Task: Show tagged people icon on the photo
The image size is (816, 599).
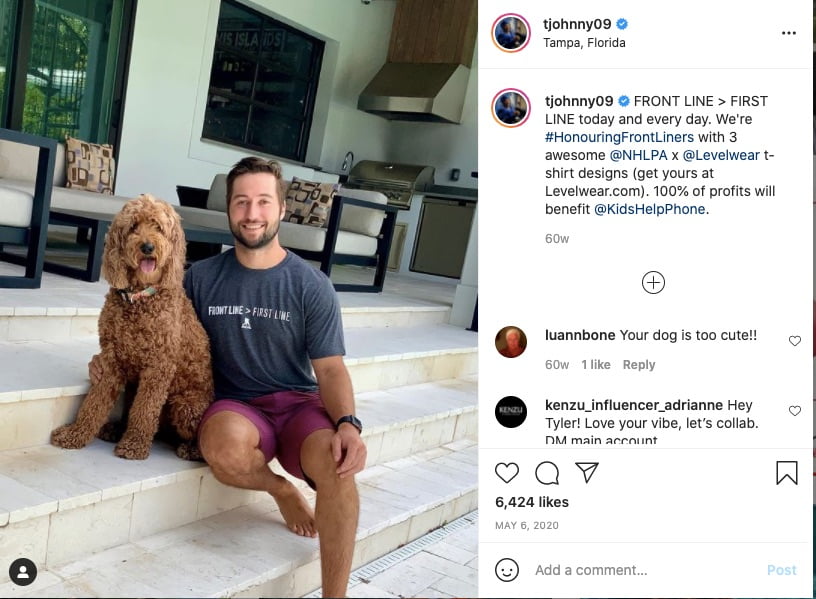Action: coord(23,572)
